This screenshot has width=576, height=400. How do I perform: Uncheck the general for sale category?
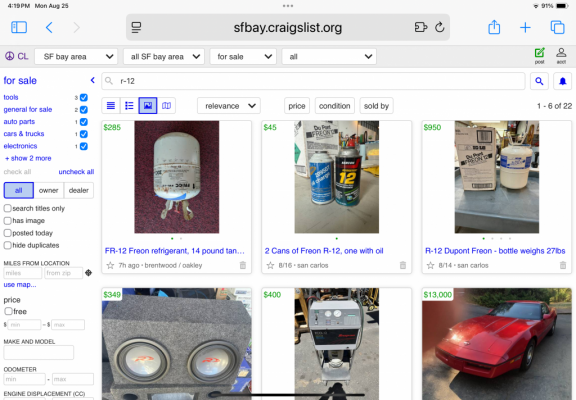click(84, 109)
